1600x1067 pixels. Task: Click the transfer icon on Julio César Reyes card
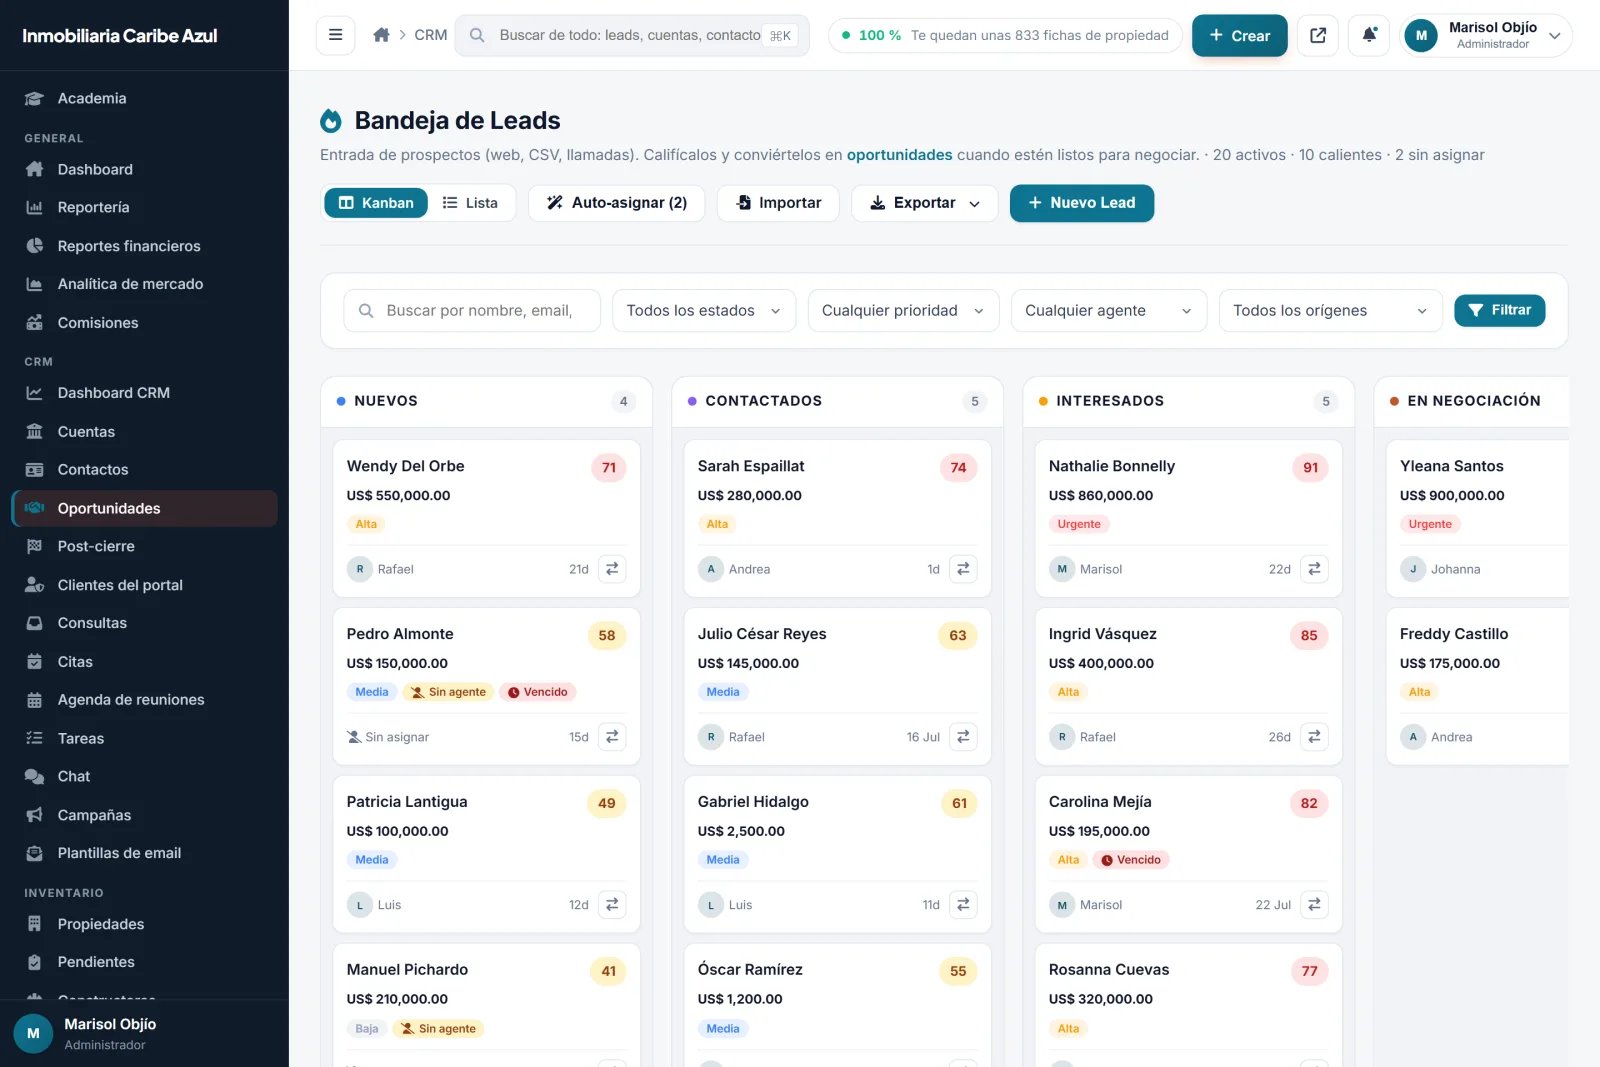click(963, 737)
